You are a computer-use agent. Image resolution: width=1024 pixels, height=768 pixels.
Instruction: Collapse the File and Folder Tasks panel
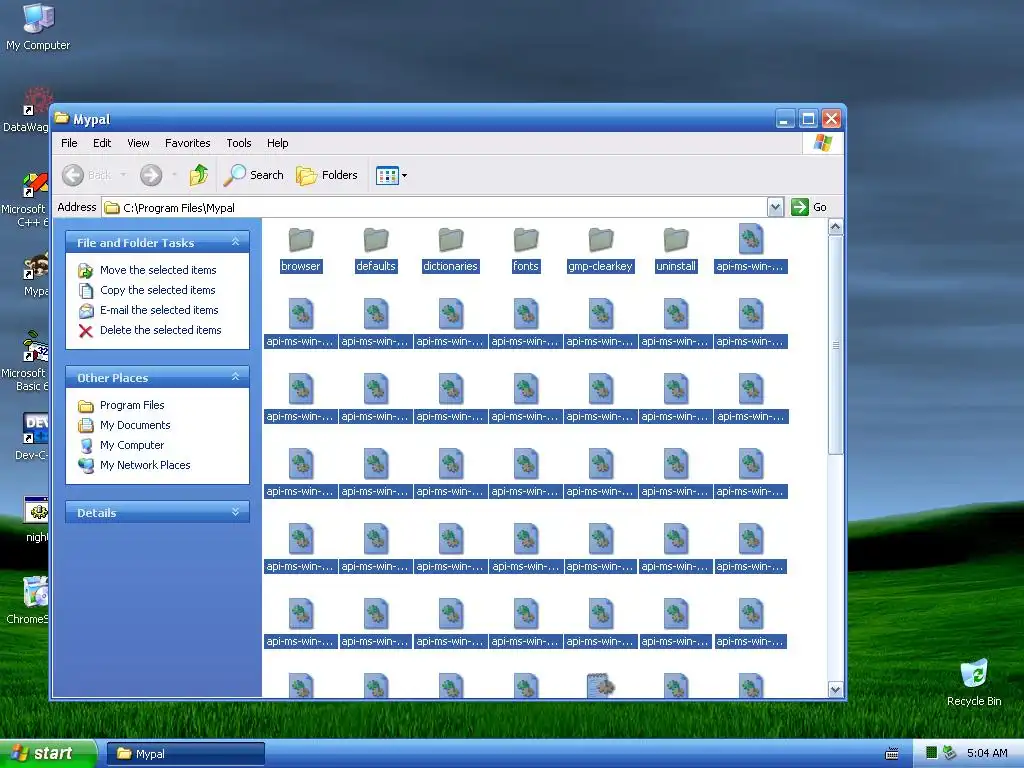236,242
